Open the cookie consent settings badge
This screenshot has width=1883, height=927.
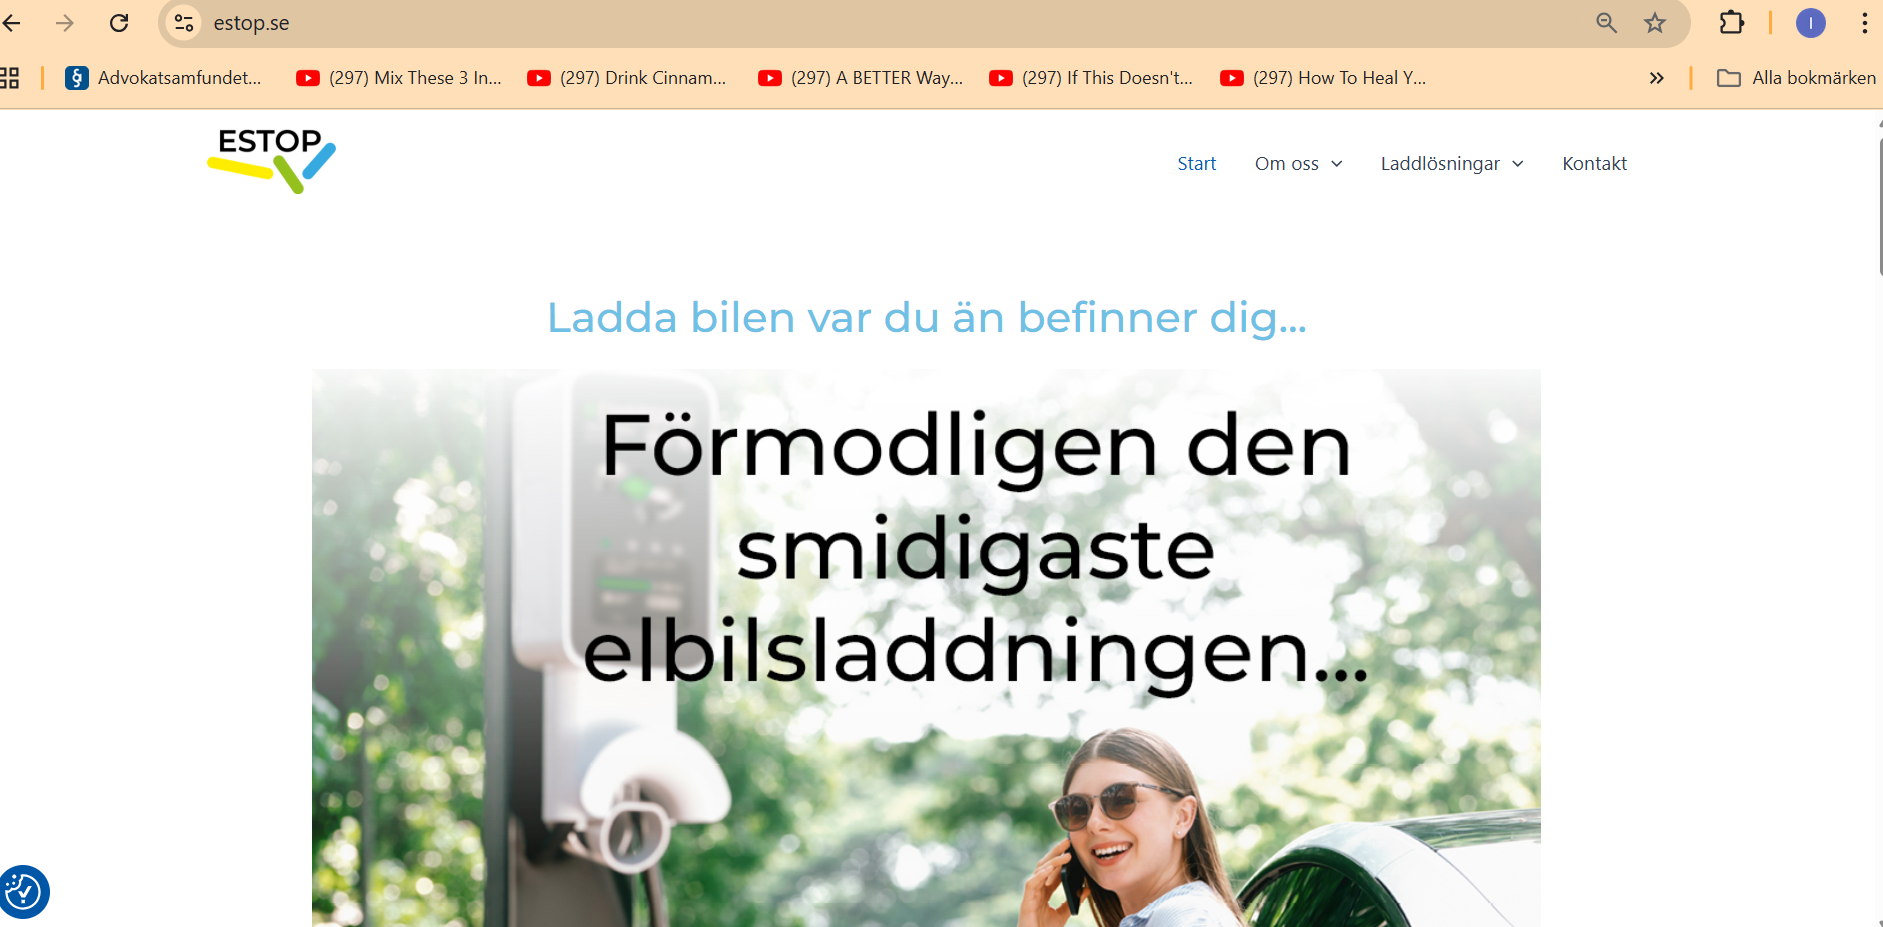[x=23, y=891]
